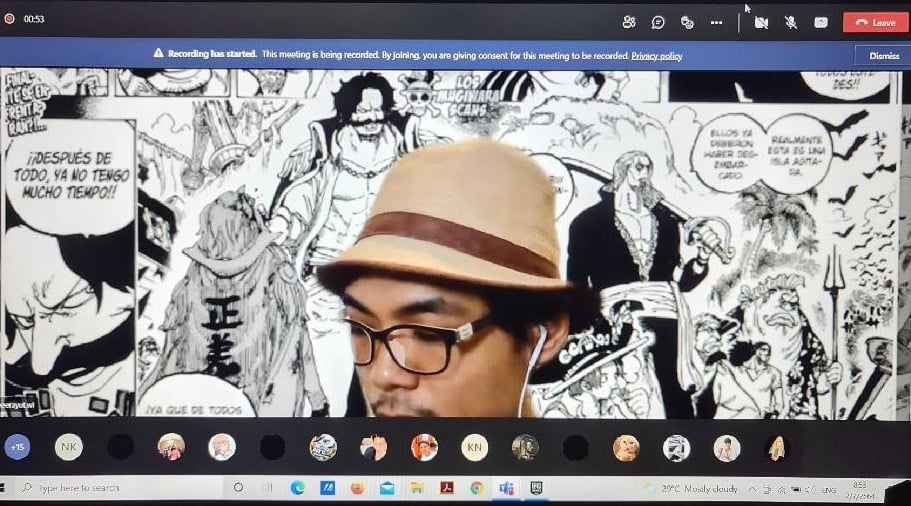Open File Explorer from the taskbar
Screen dimensions: 911x506
pos(417,488)
